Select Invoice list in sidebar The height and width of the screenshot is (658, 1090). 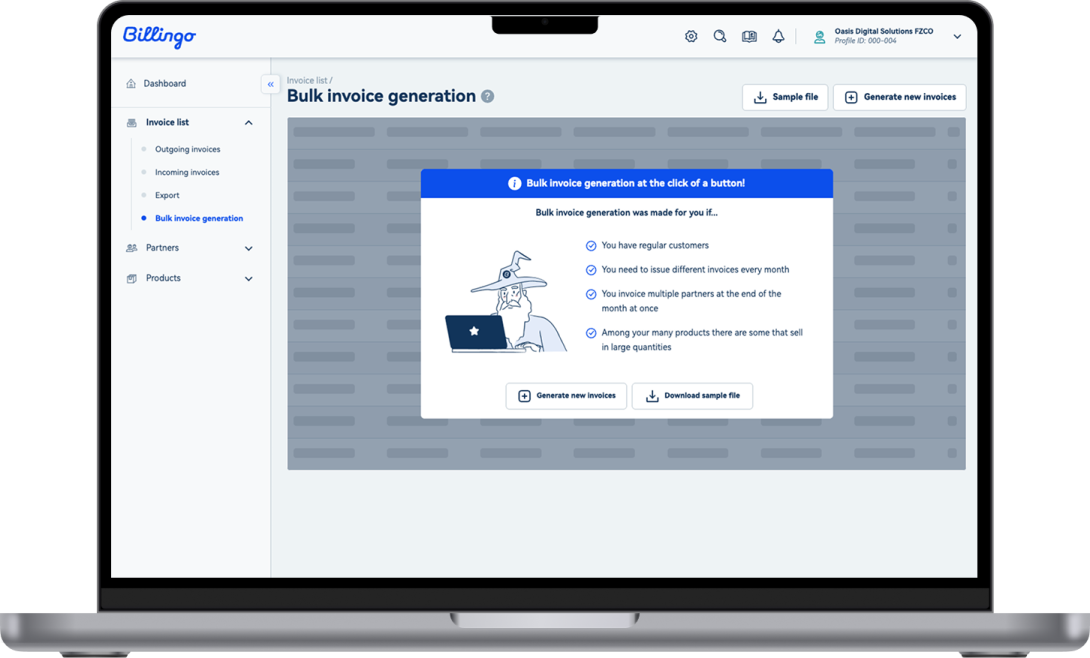(x=167, y=122)
